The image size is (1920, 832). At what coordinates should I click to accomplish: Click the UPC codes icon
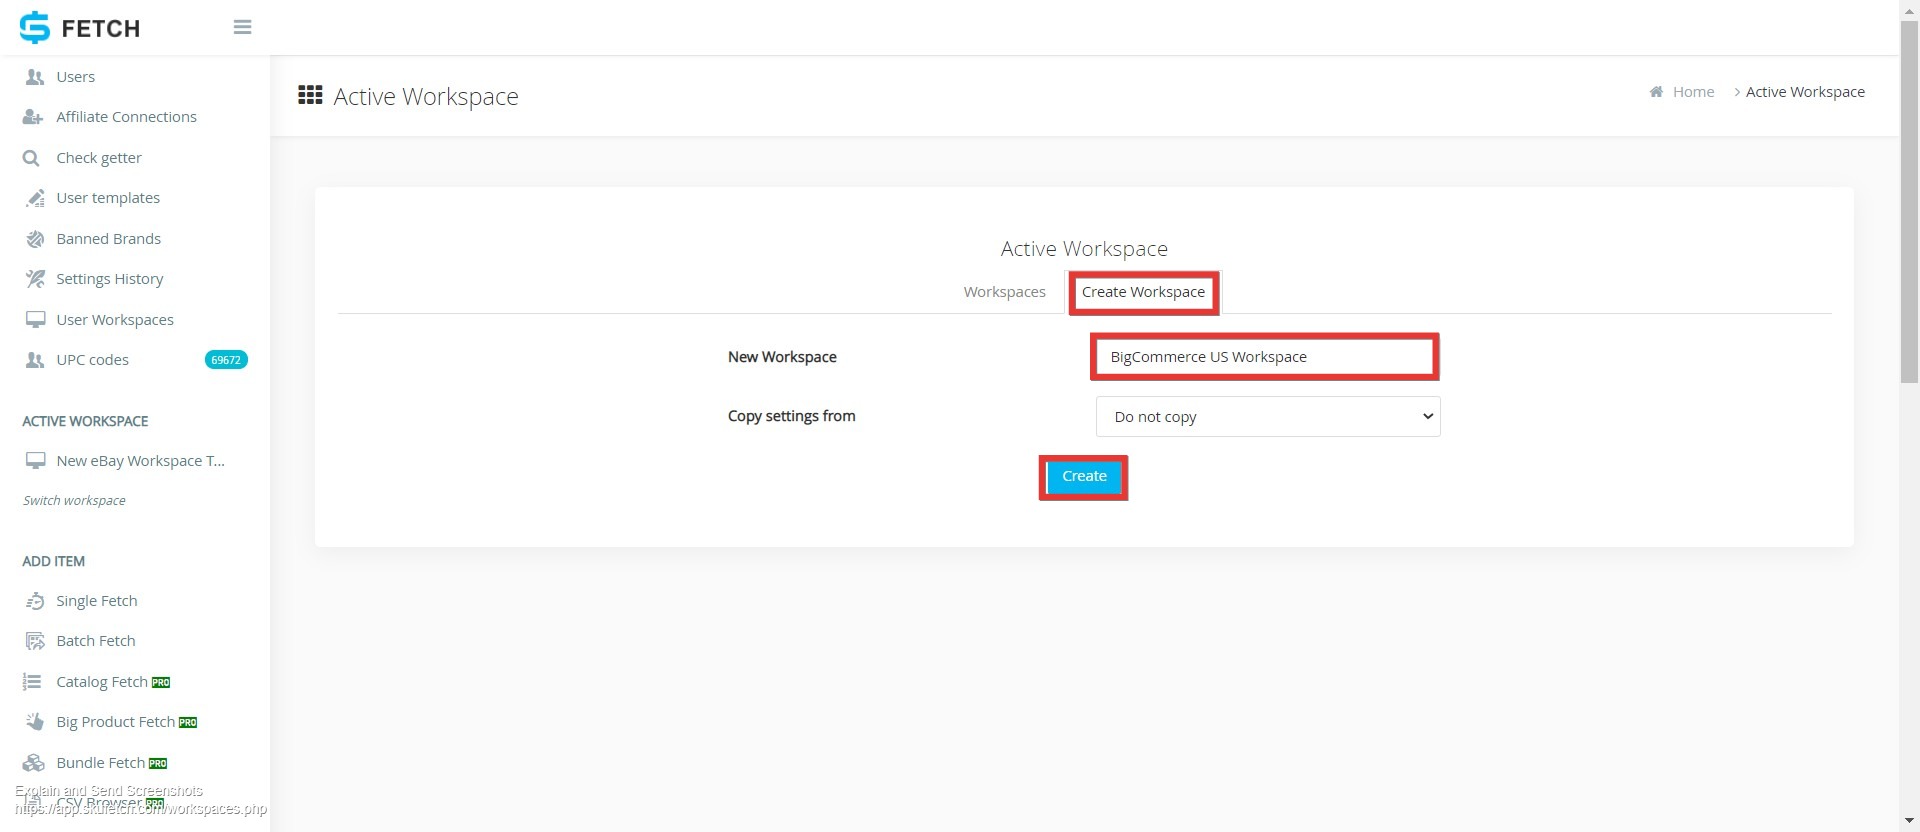pyautogui.click(x=35, y=360)
